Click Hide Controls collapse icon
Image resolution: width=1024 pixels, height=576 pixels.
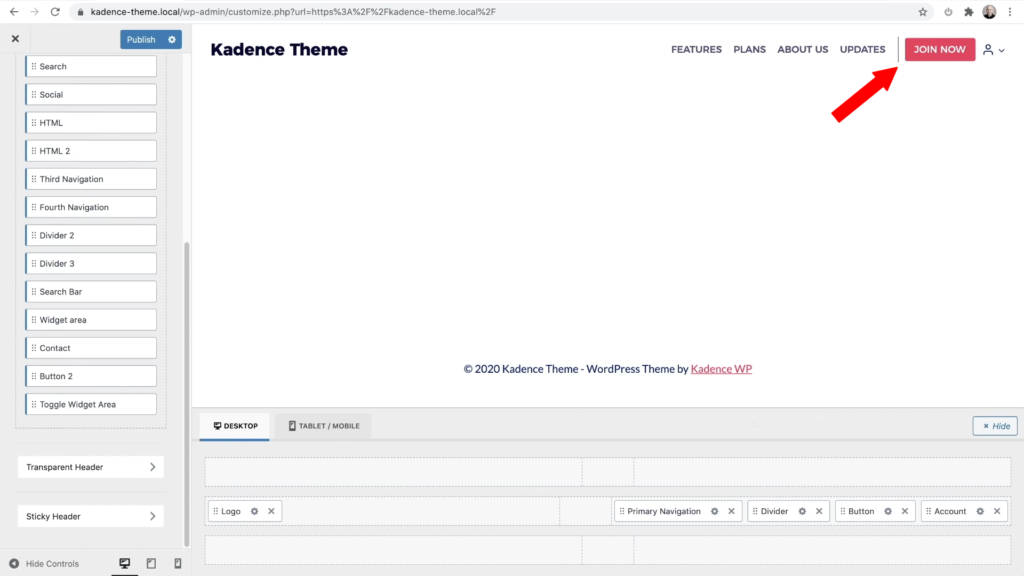pos(14,564)
